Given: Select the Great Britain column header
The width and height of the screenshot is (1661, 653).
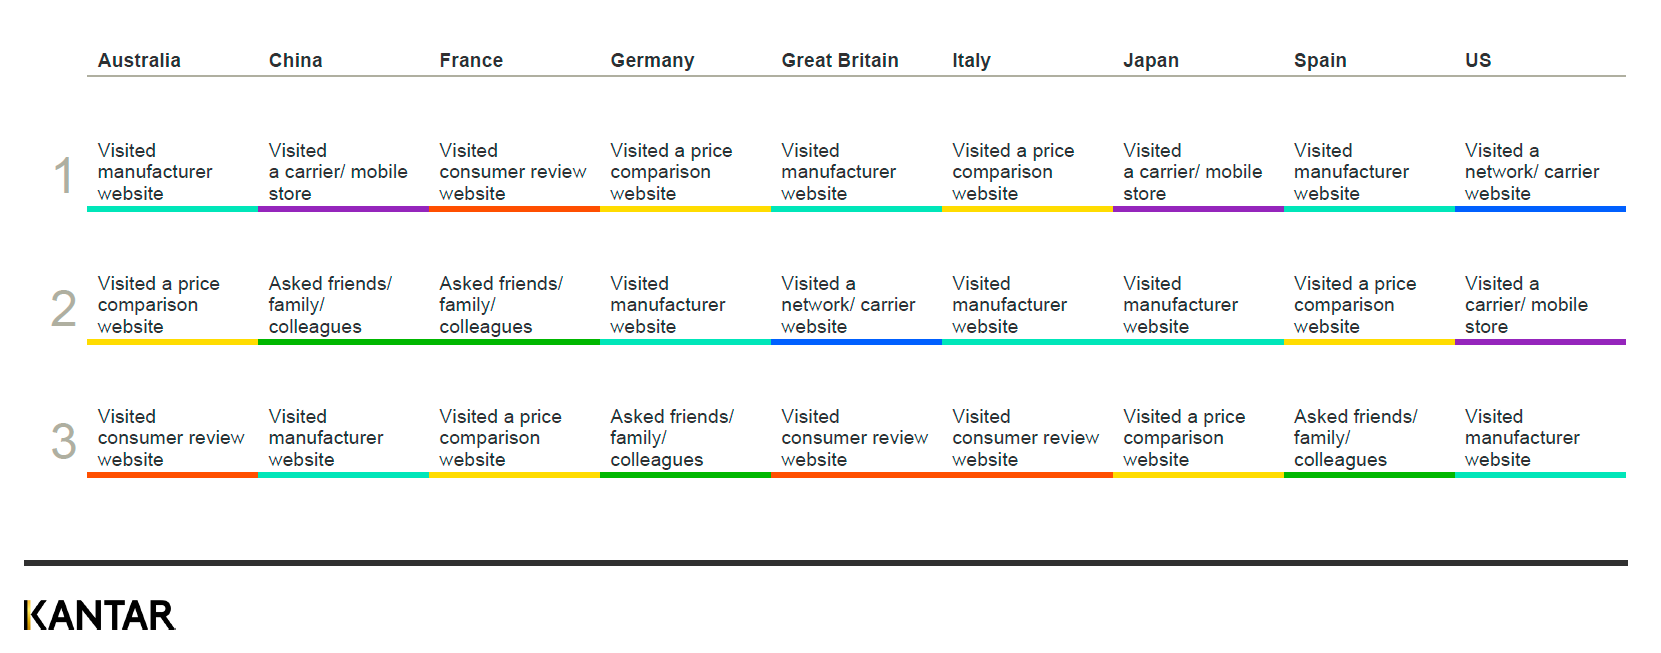Looking at the screenshot, I should 839,60.
